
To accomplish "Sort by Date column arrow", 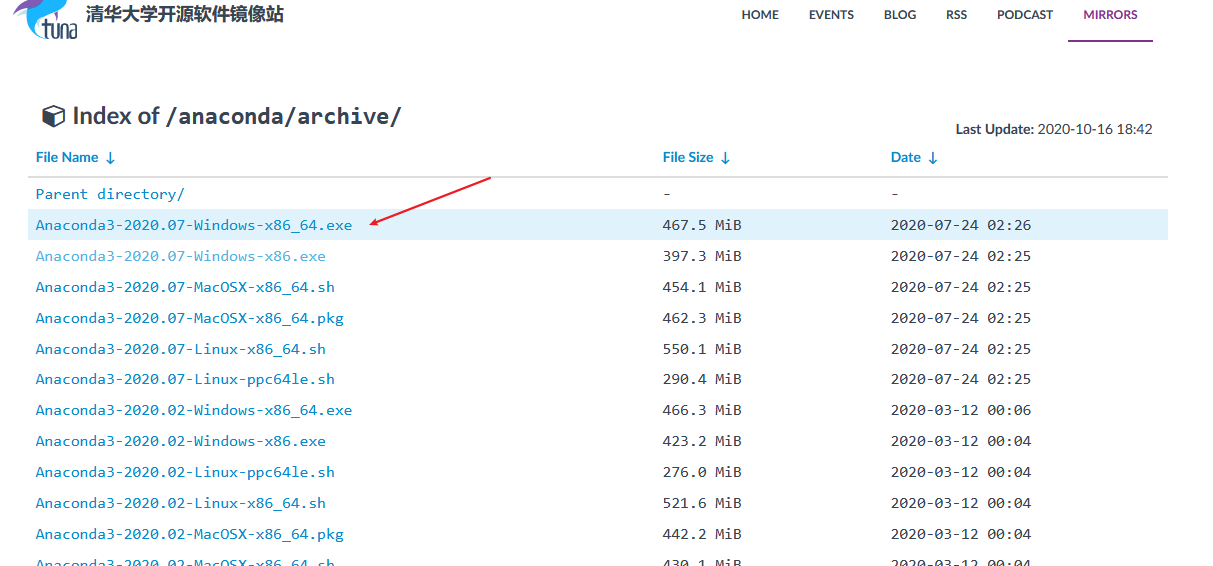I will 932,158.
